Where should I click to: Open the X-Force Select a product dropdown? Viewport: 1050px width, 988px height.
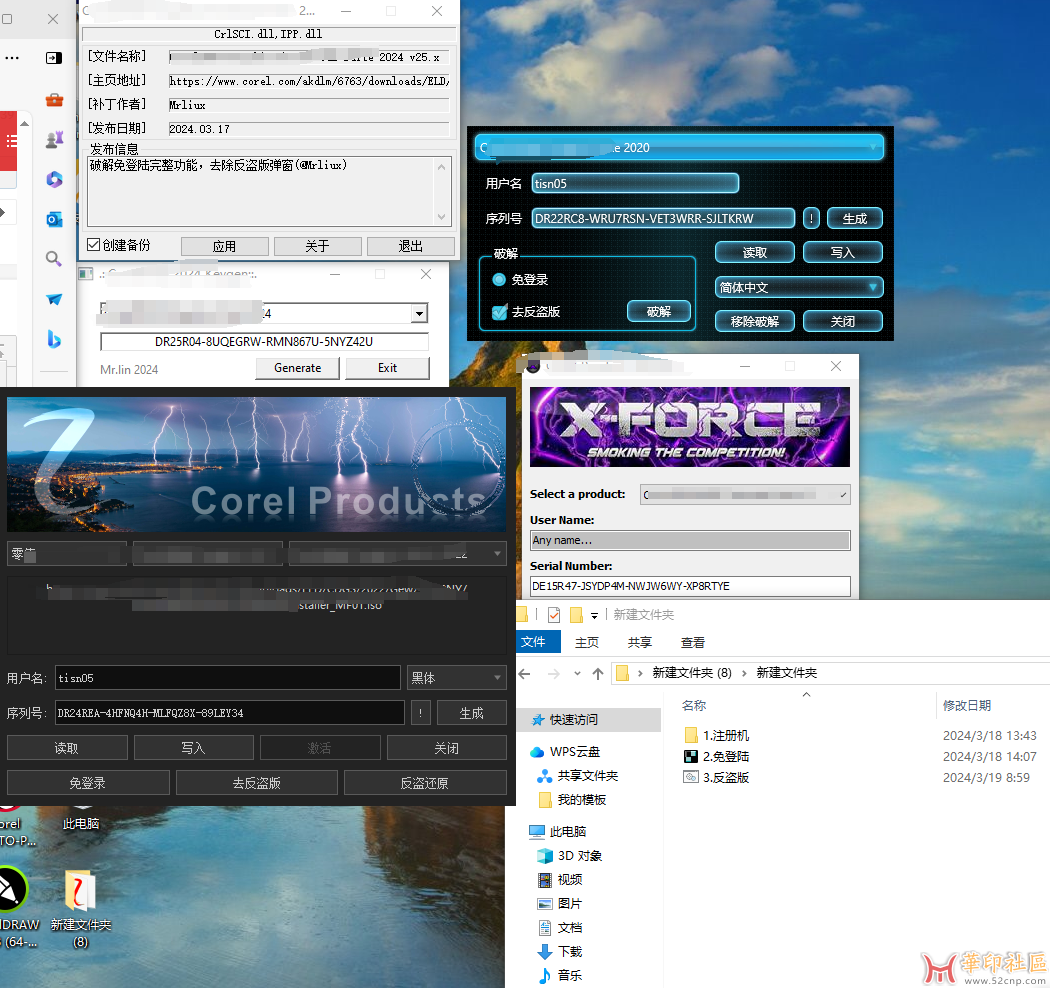745,494
